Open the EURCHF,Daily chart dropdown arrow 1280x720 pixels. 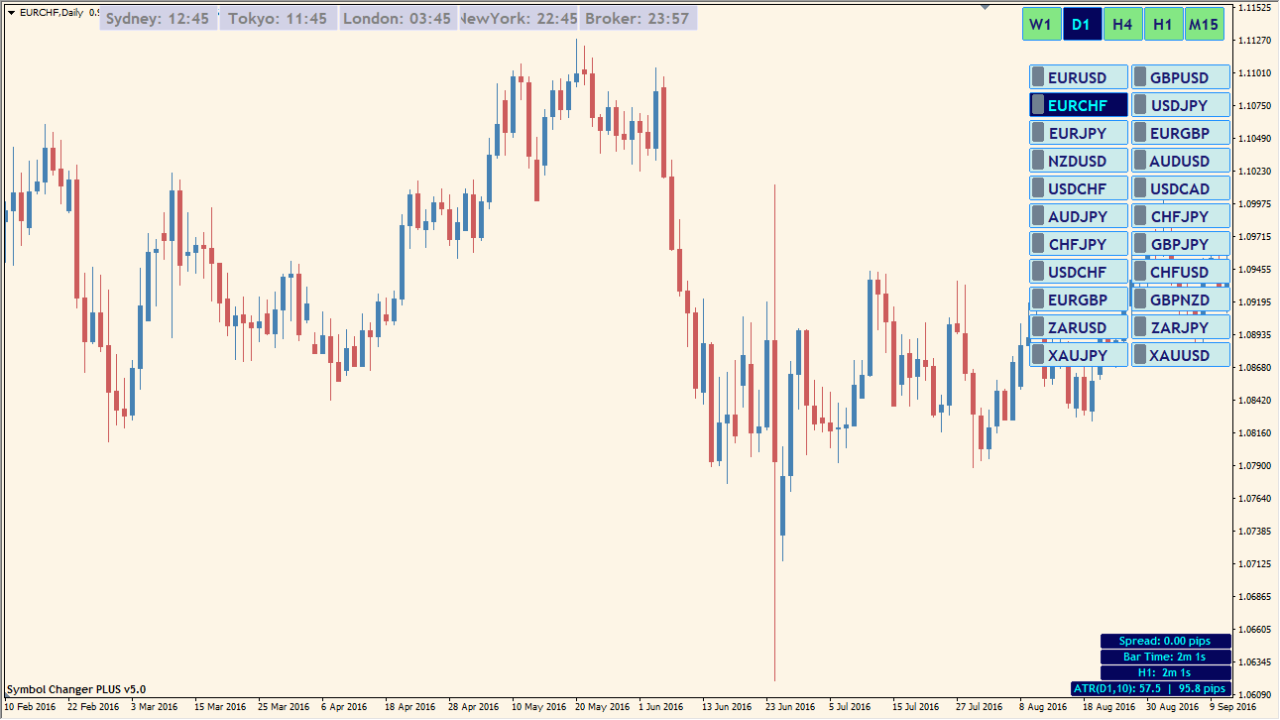click(11, 12)
